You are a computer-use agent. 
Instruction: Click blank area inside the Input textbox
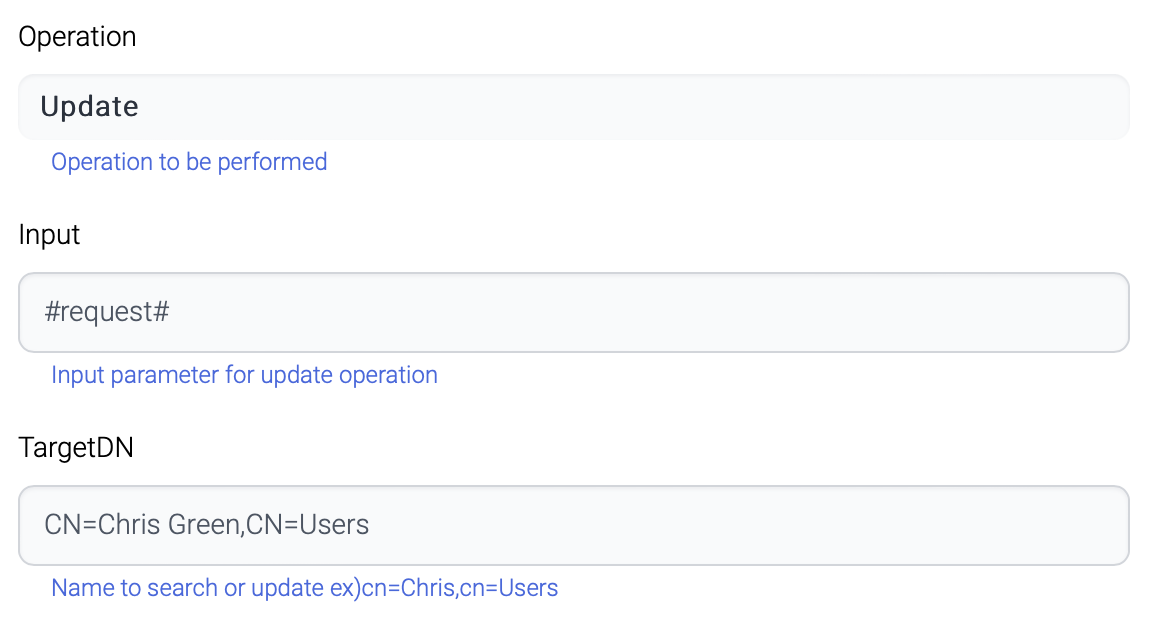(700, 312)
